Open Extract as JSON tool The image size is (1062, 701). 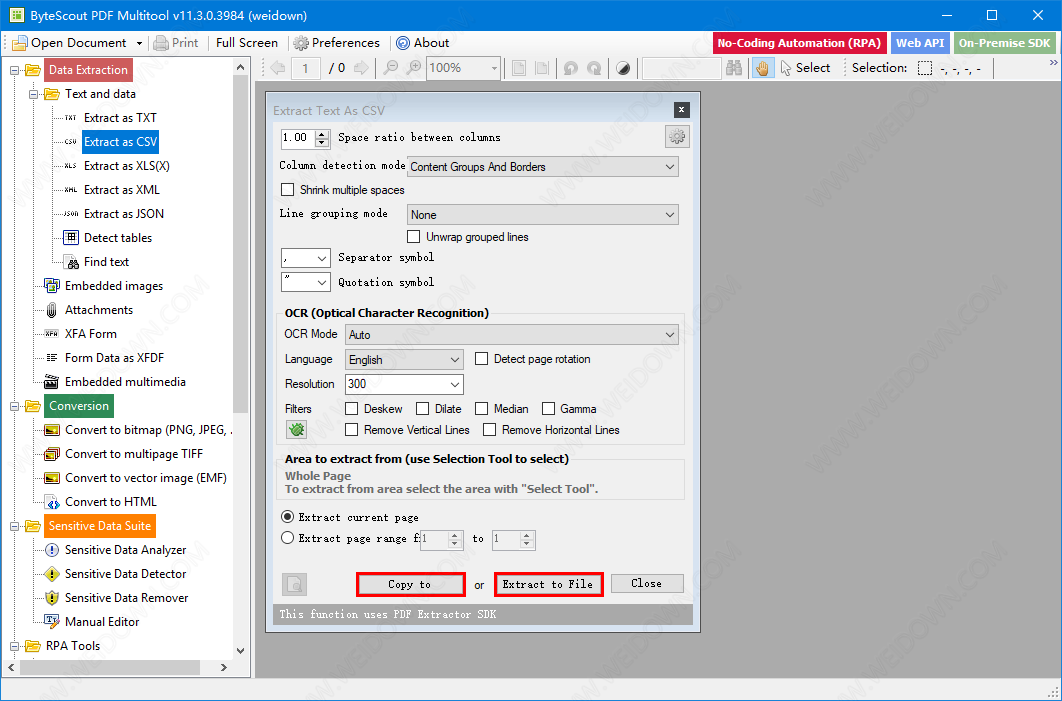pos(124,214)
